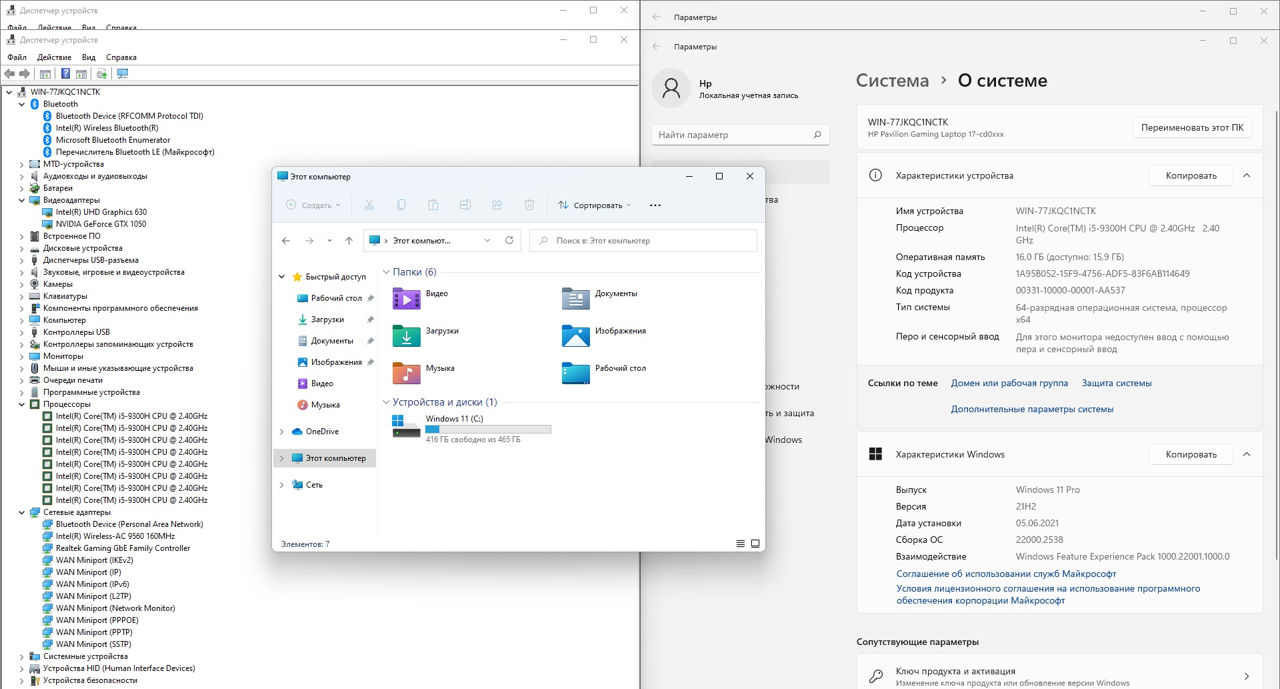Image resolution: width=1280 pixels, height=689 pixels.
Task: Expand OneDrive in the Explorer navigation pane
Action: click(282, 432)
